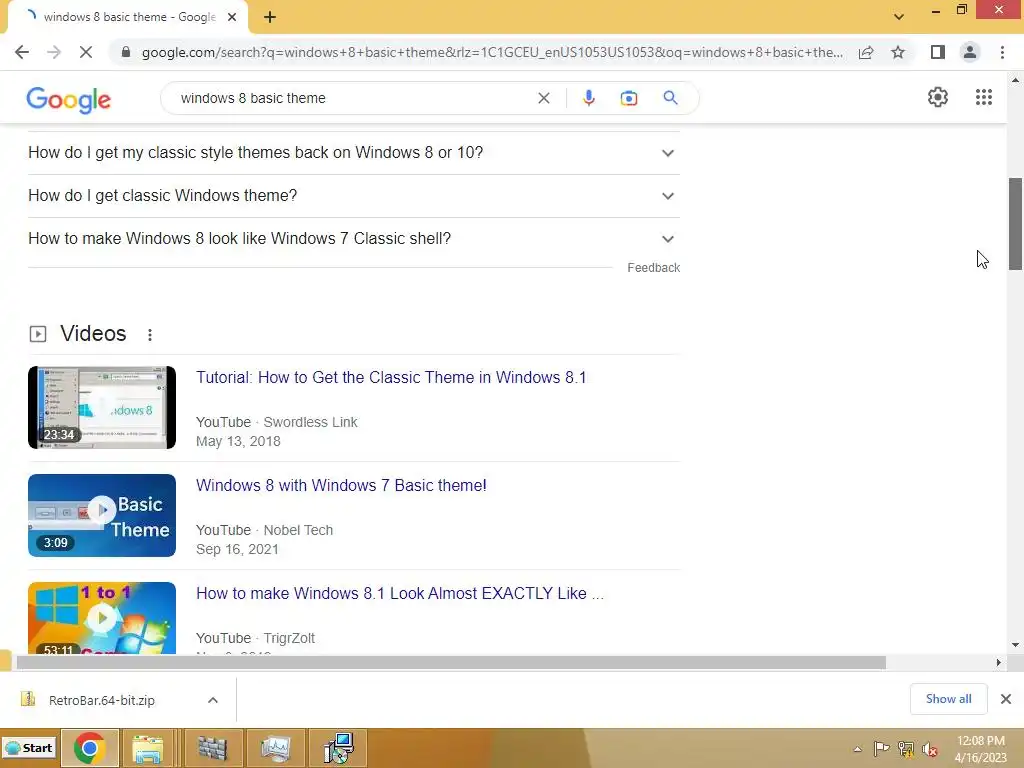Stop loading the page

[86, 52]
